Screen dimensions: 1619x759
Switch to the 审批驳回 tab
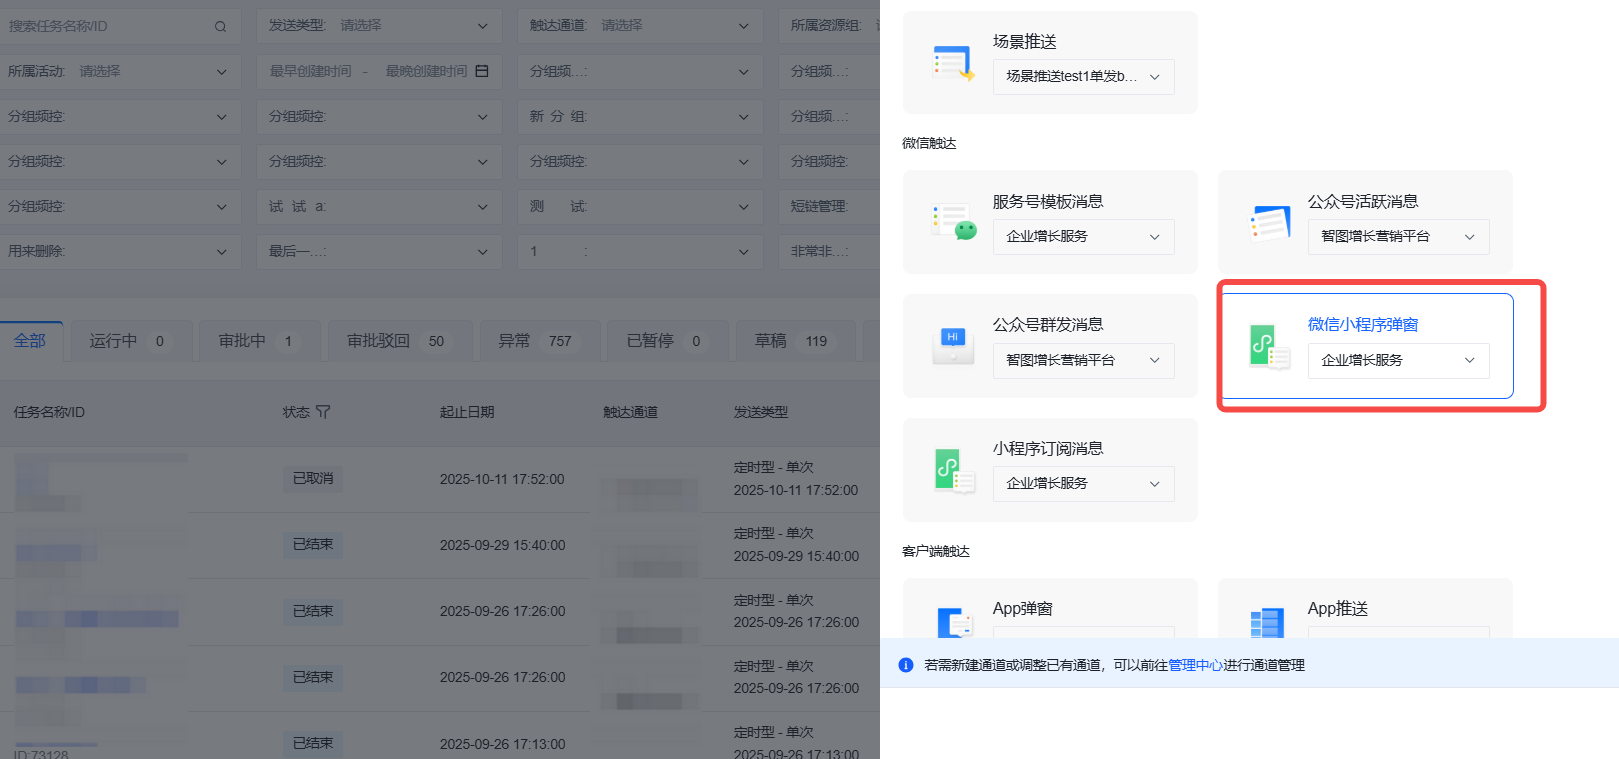coord(399,341)
